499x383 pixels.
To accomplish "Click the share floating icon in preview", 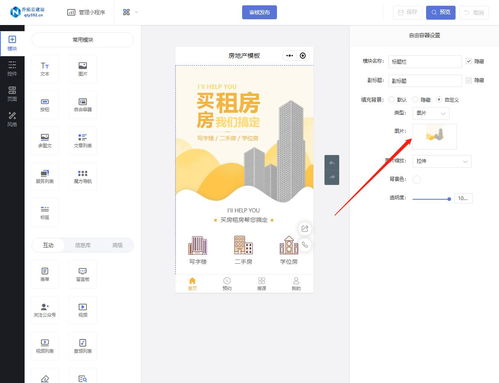I will pos(304,228).
